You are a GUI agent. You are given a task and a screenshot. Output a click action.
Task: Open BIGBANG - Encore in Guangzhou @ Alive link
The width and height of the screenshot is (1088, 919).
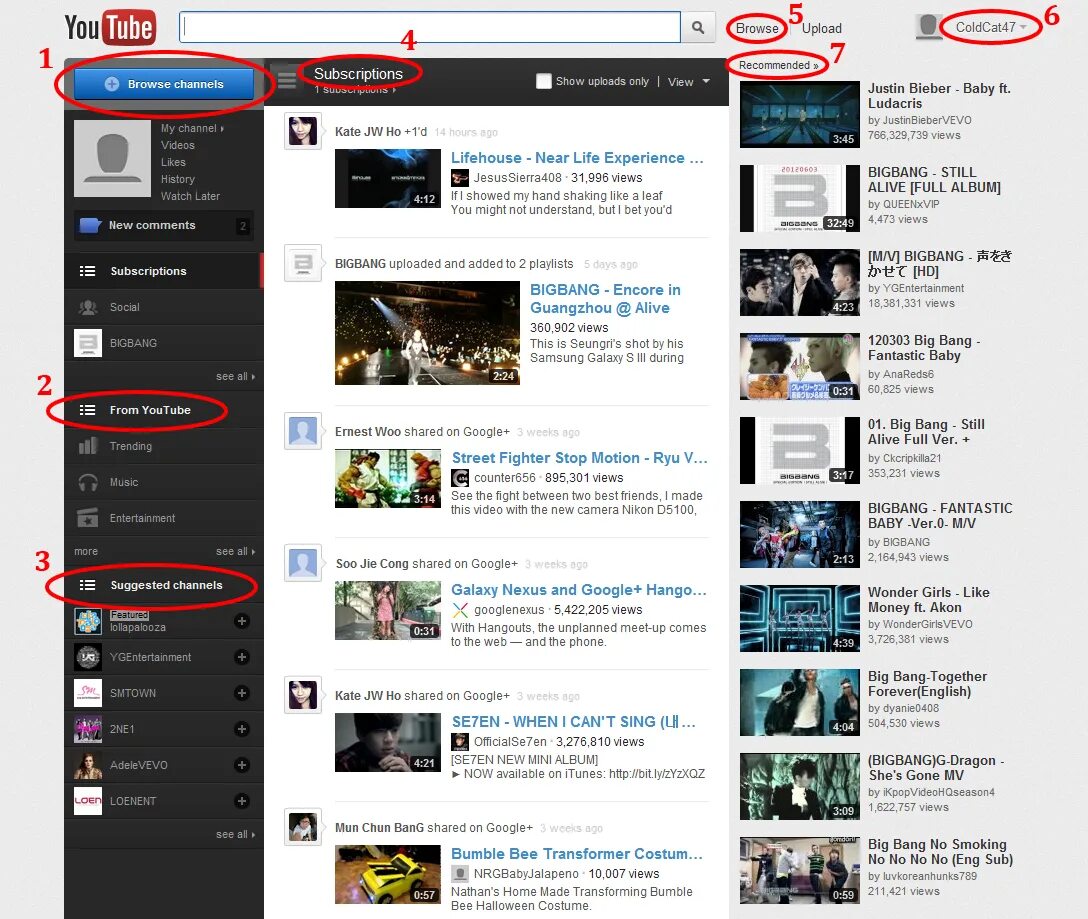point(605,298)
